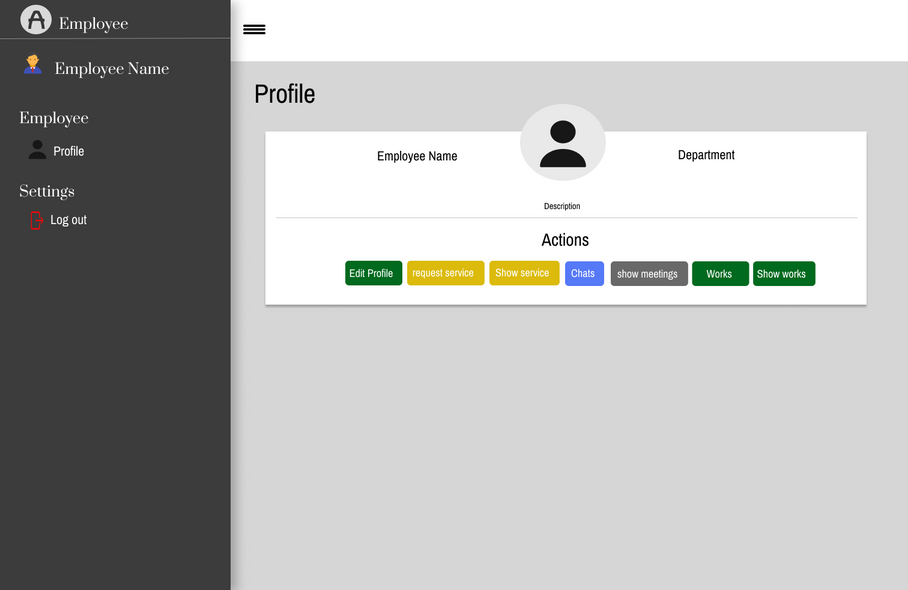
Task: Click the Employee Name text in card
Action: point(417,156)
